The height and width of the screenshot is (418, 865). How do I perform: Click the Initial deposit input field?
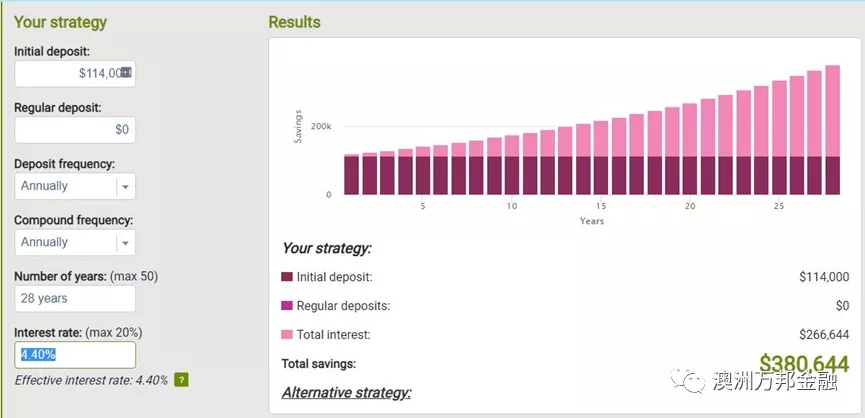tap(75, 73)
